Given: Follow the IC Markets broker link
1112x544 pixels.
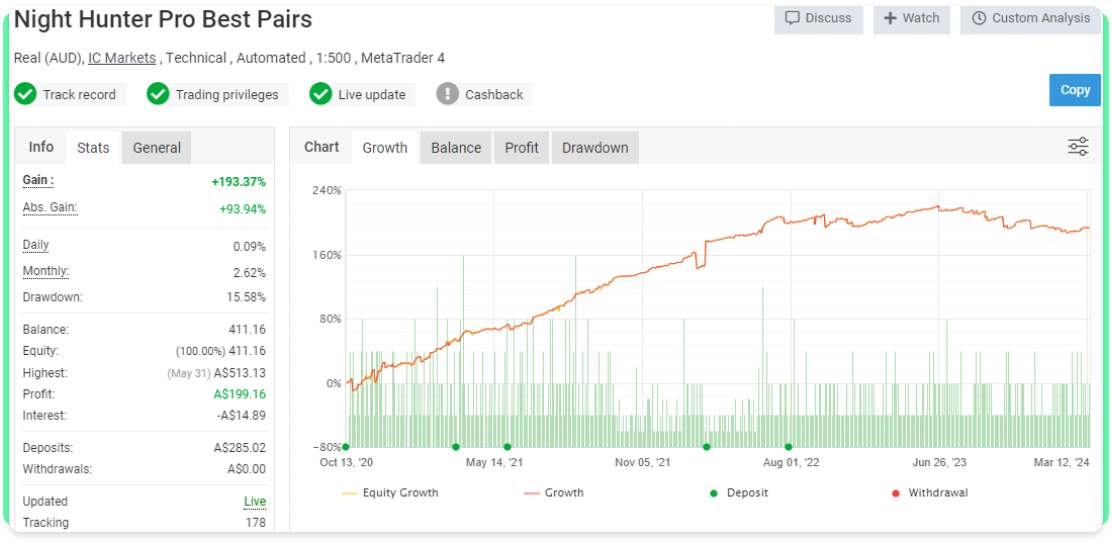Looking at the screenshot, I should click(x=122, y=58).
